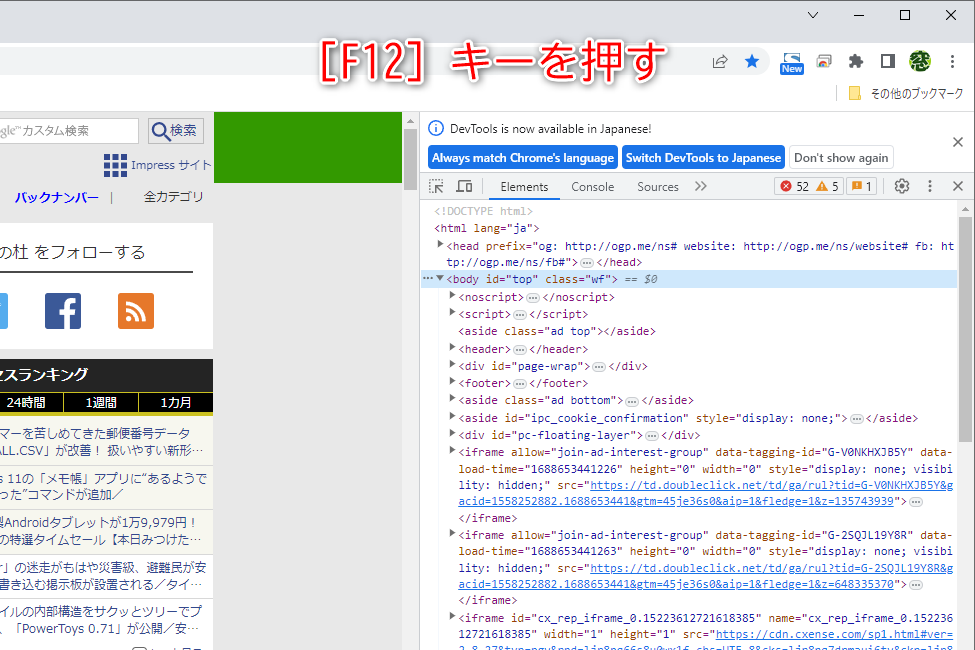The height and width of the screenshot is (650, 975).
Task: Click the orange RSS feed icon
Action: pyautogui.click(x=135, y=311)
